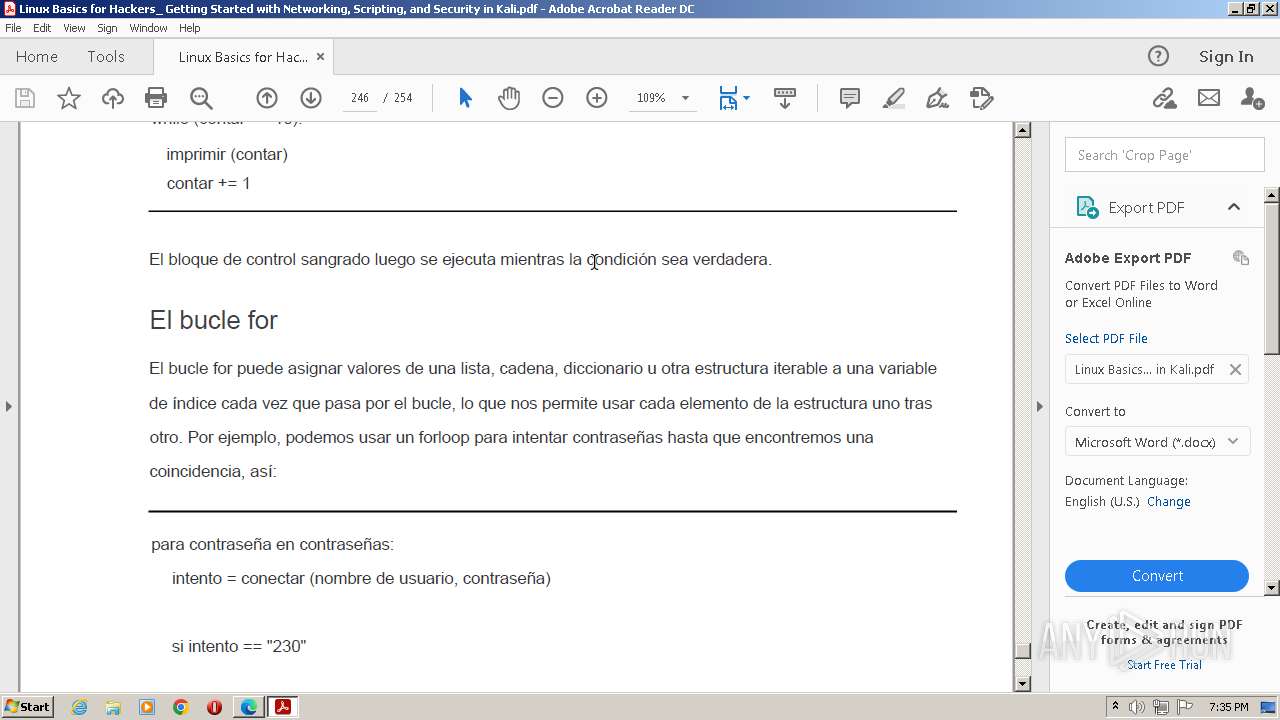Open Opera browser from taskbar
The width and height of the screenshot is (1280, 720).
[214, 707]
